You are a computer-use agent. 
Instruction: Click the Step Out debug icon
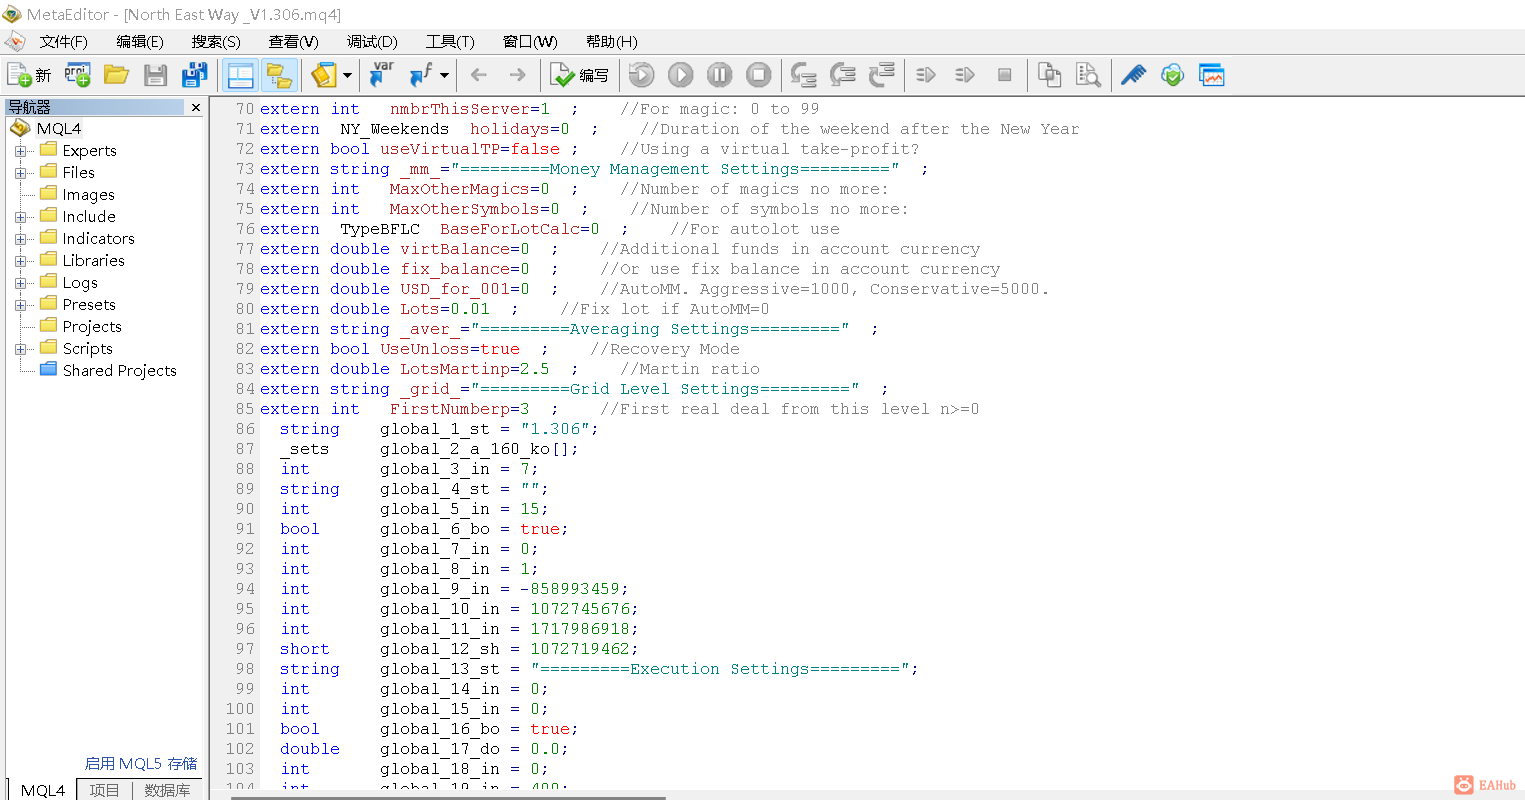coord(882,75)
